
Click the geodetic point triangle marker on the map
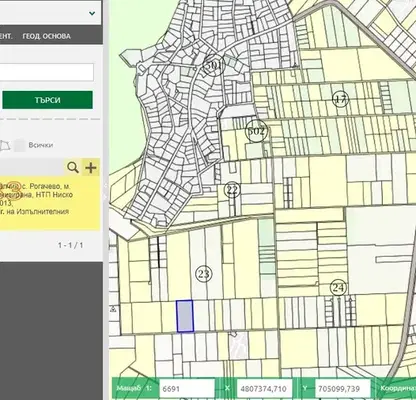pos(114,309)
